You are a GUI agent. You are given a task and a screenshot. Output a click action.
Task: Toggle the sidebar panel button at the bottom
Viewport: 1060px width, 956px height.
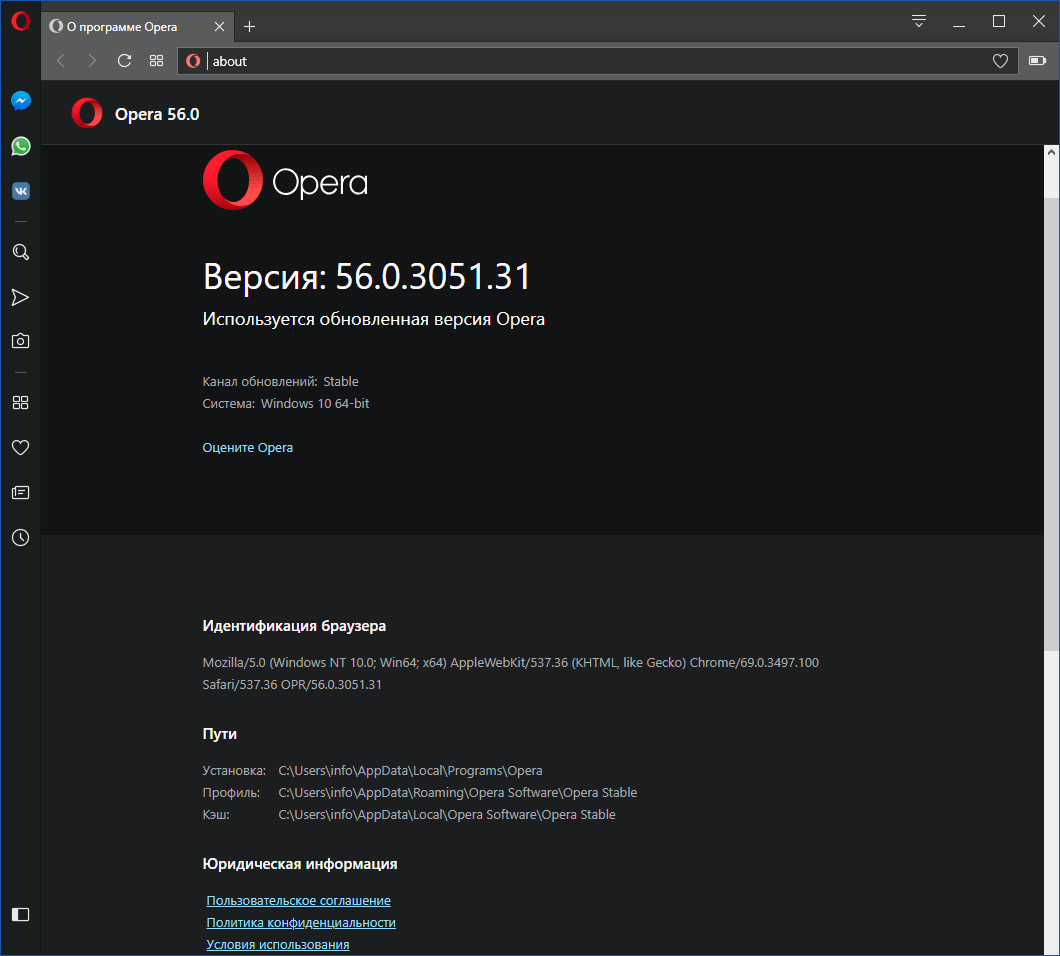tap(20, 915)
